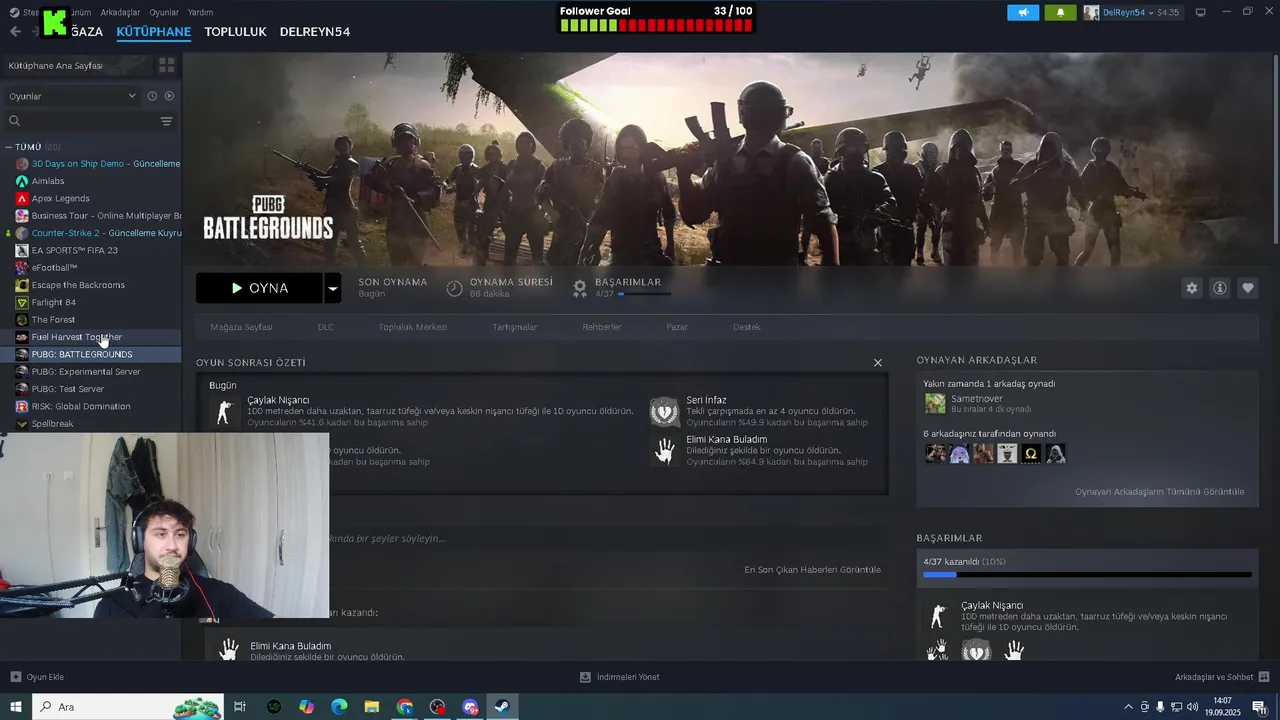1280x720 pixels.
Task: Switch to the TOPLULUK tab
Action: [x=235, y=32]
